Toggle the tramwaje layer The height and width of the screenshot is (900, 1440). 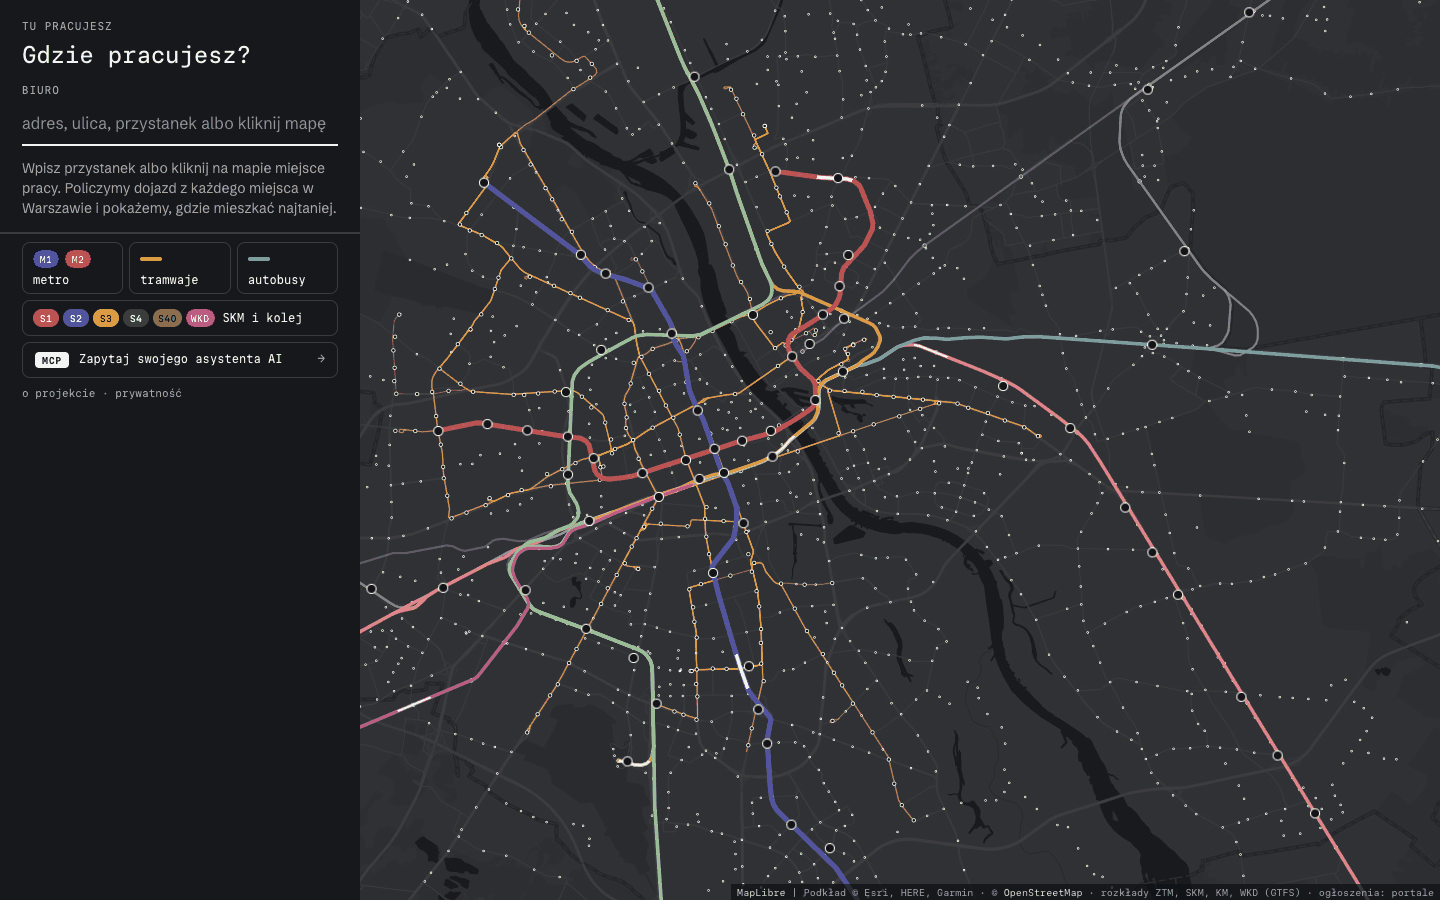click(x=180, y=268)
